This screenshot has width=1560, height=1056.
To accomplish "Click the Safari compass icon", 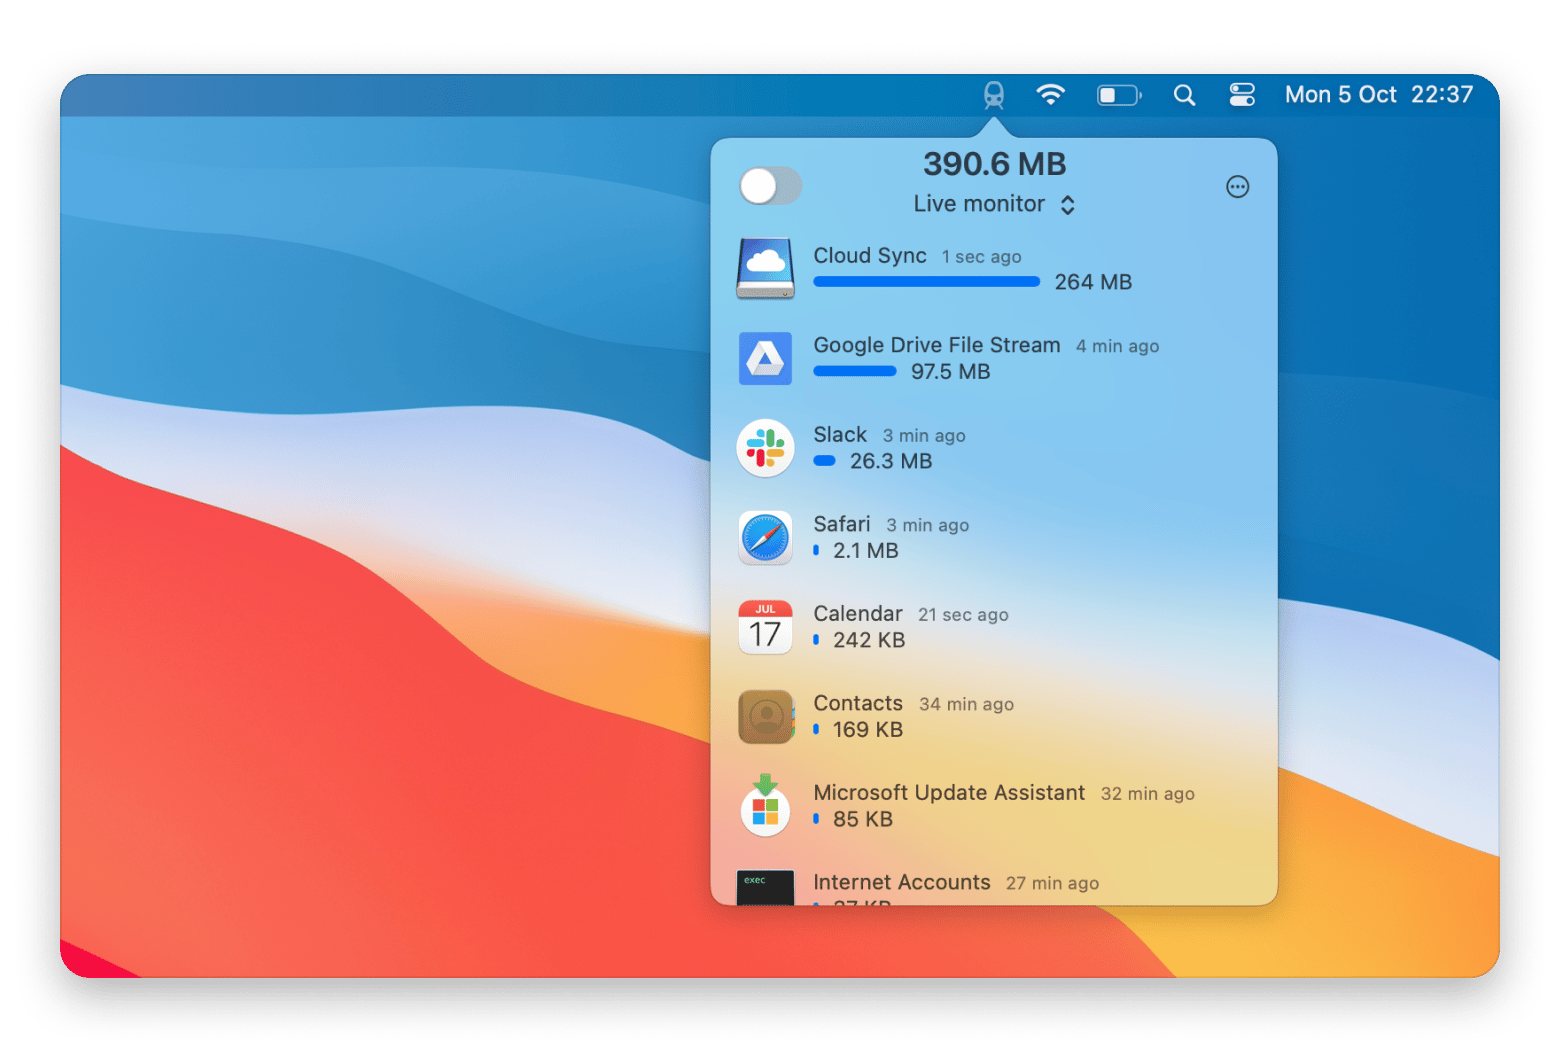I will [765, 538].
